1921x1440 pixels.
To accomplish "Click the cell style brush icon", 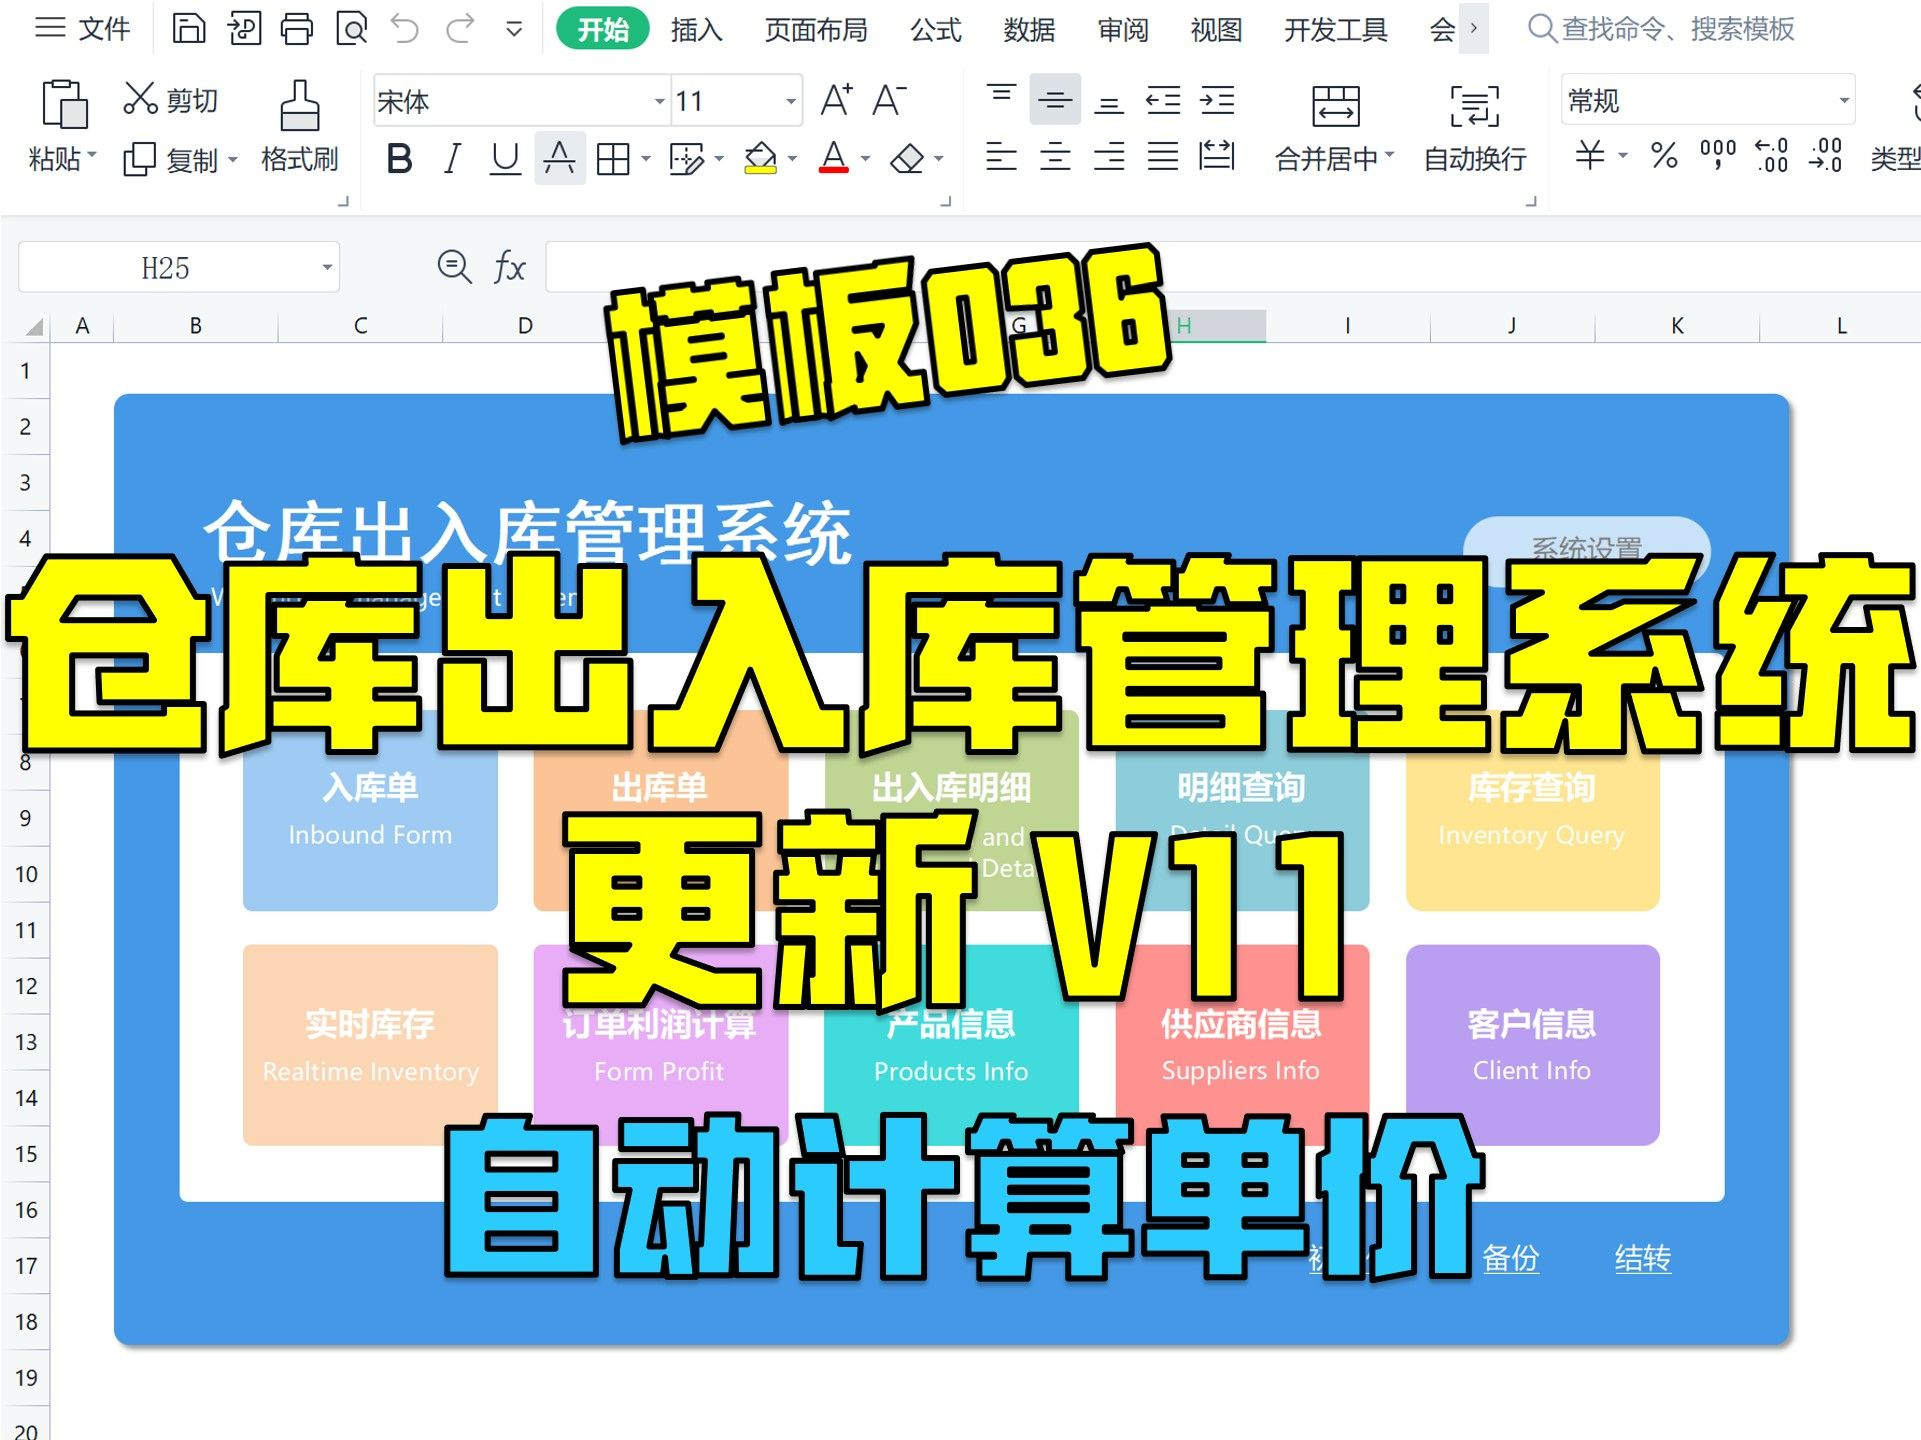I will point(686,158).
